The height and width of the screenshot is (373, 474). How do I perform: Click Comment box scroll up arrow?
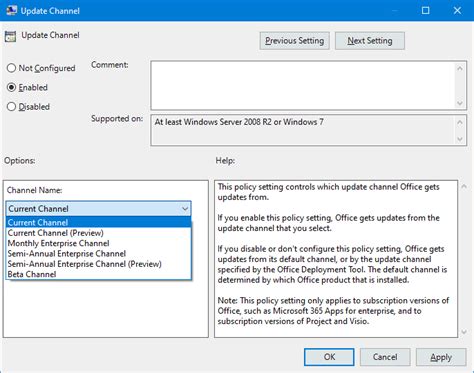(x=460, y=68)
